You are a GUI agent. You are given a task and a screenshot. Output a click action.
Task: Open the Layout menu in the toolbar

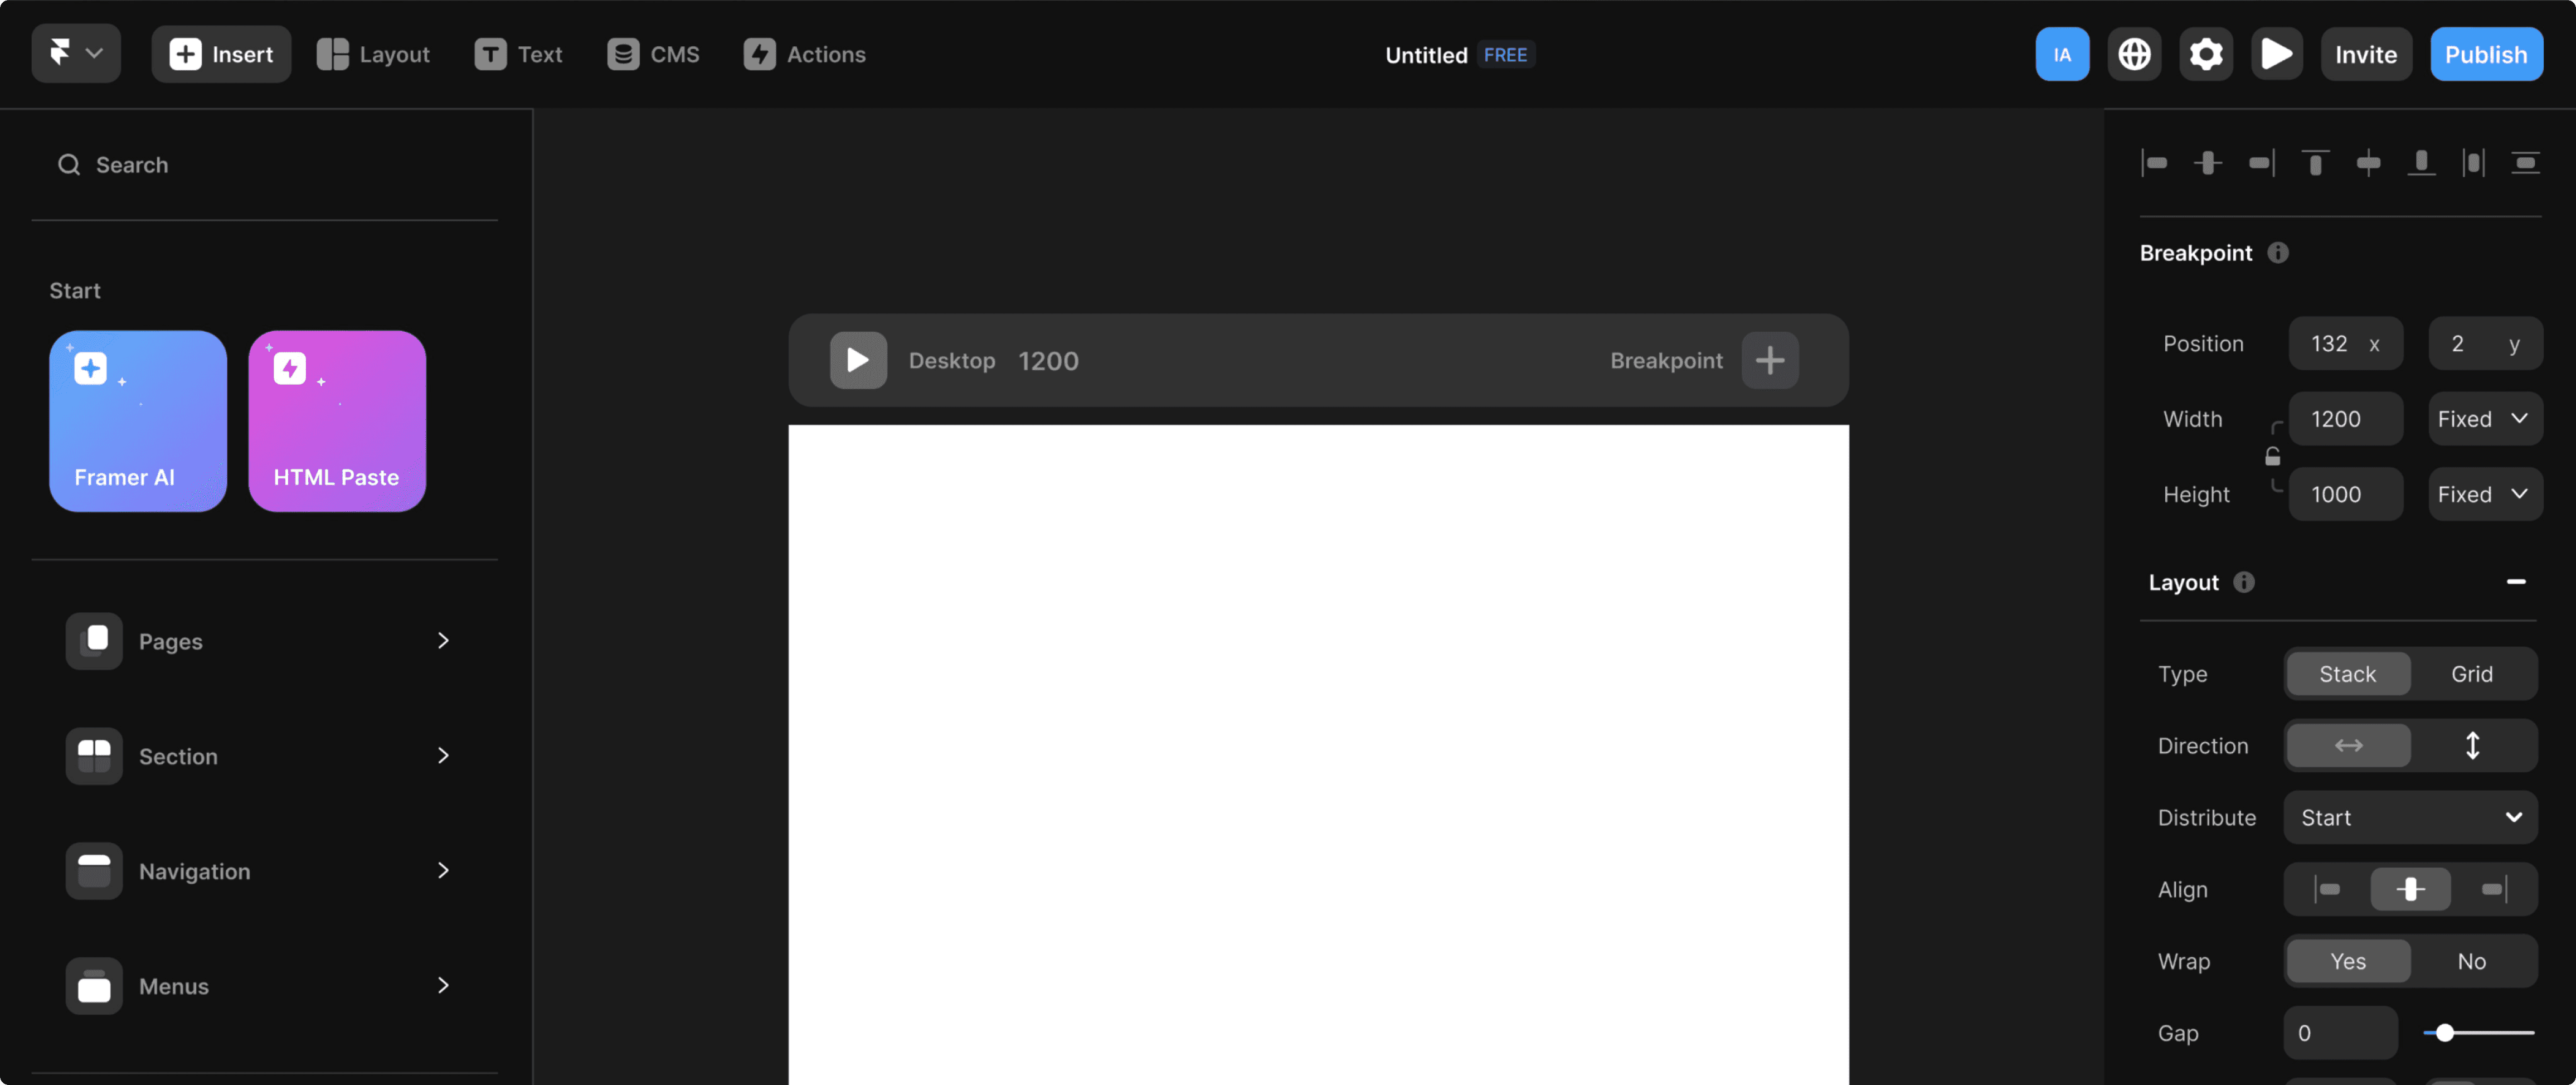[x=374, y=54]
